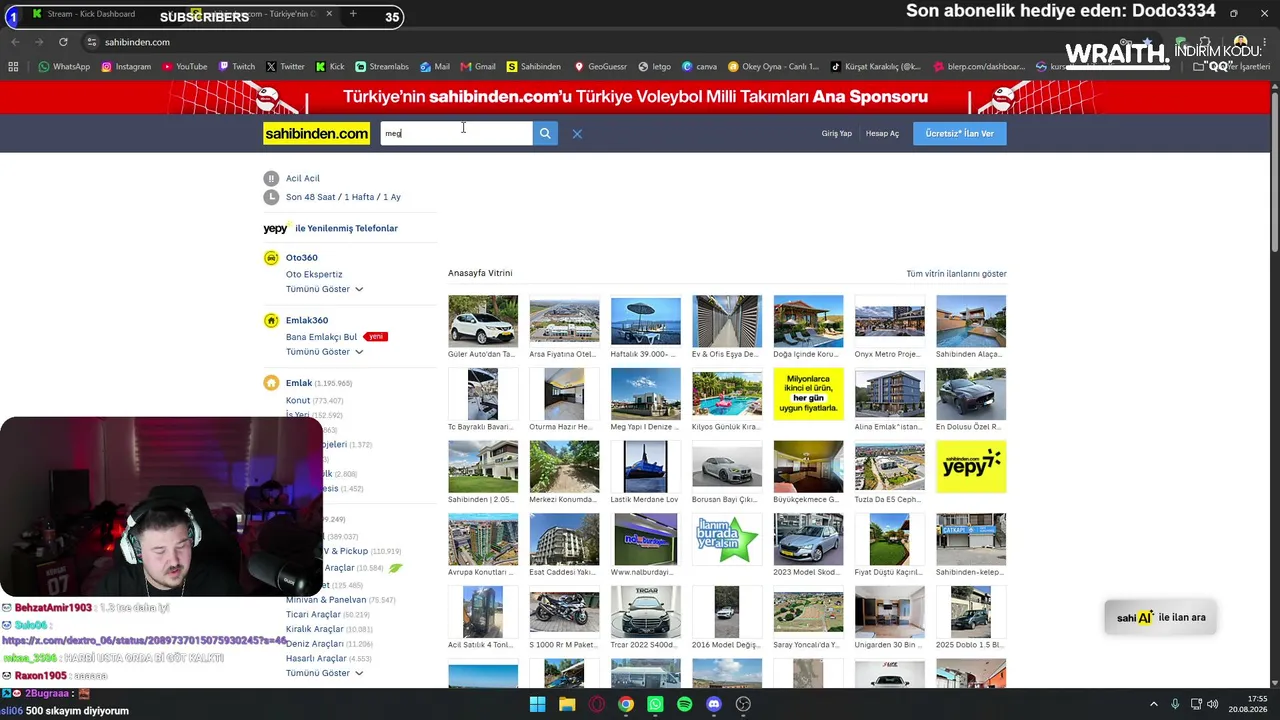Viewport: 1280px width, 720px height.
Task: Open the Trcar 2022 S400d listing thumbnail
Action: coord(645,612)
